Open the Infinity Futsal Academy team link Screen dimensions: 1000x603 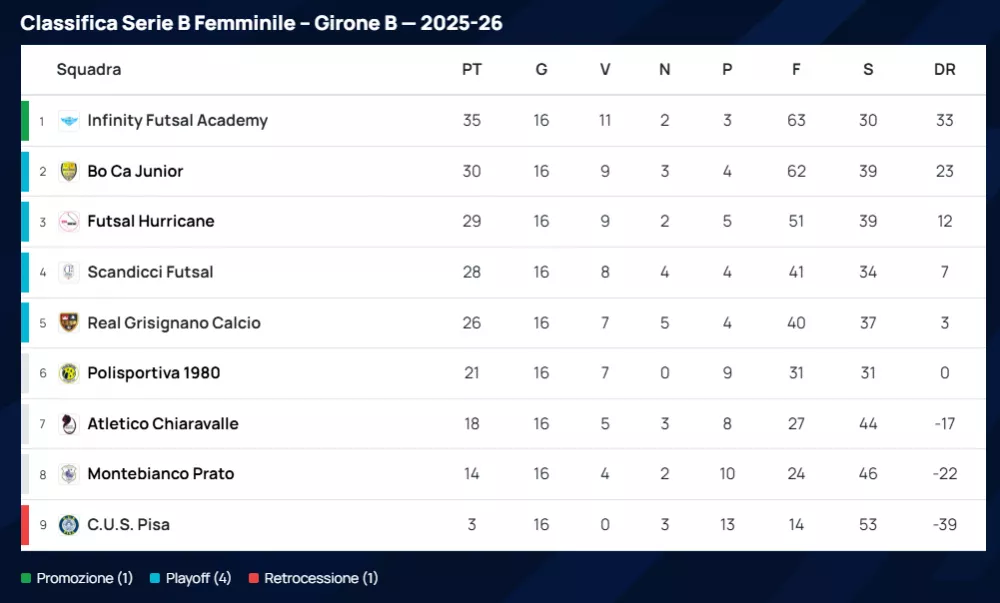(177, 121)
